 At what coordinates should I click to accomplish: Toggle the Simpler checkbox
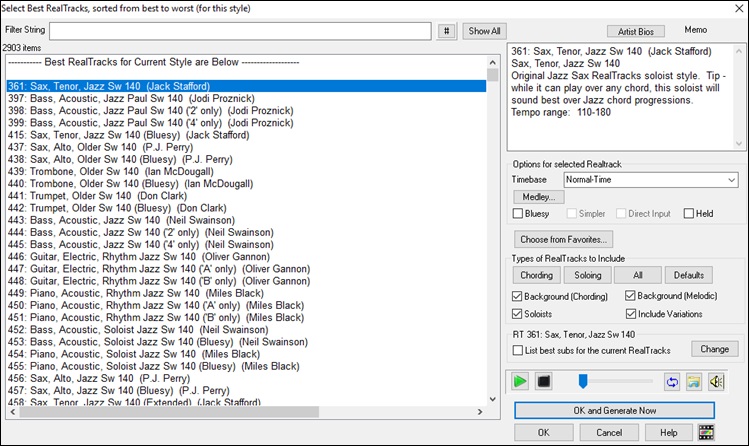(x=572, y=213)
